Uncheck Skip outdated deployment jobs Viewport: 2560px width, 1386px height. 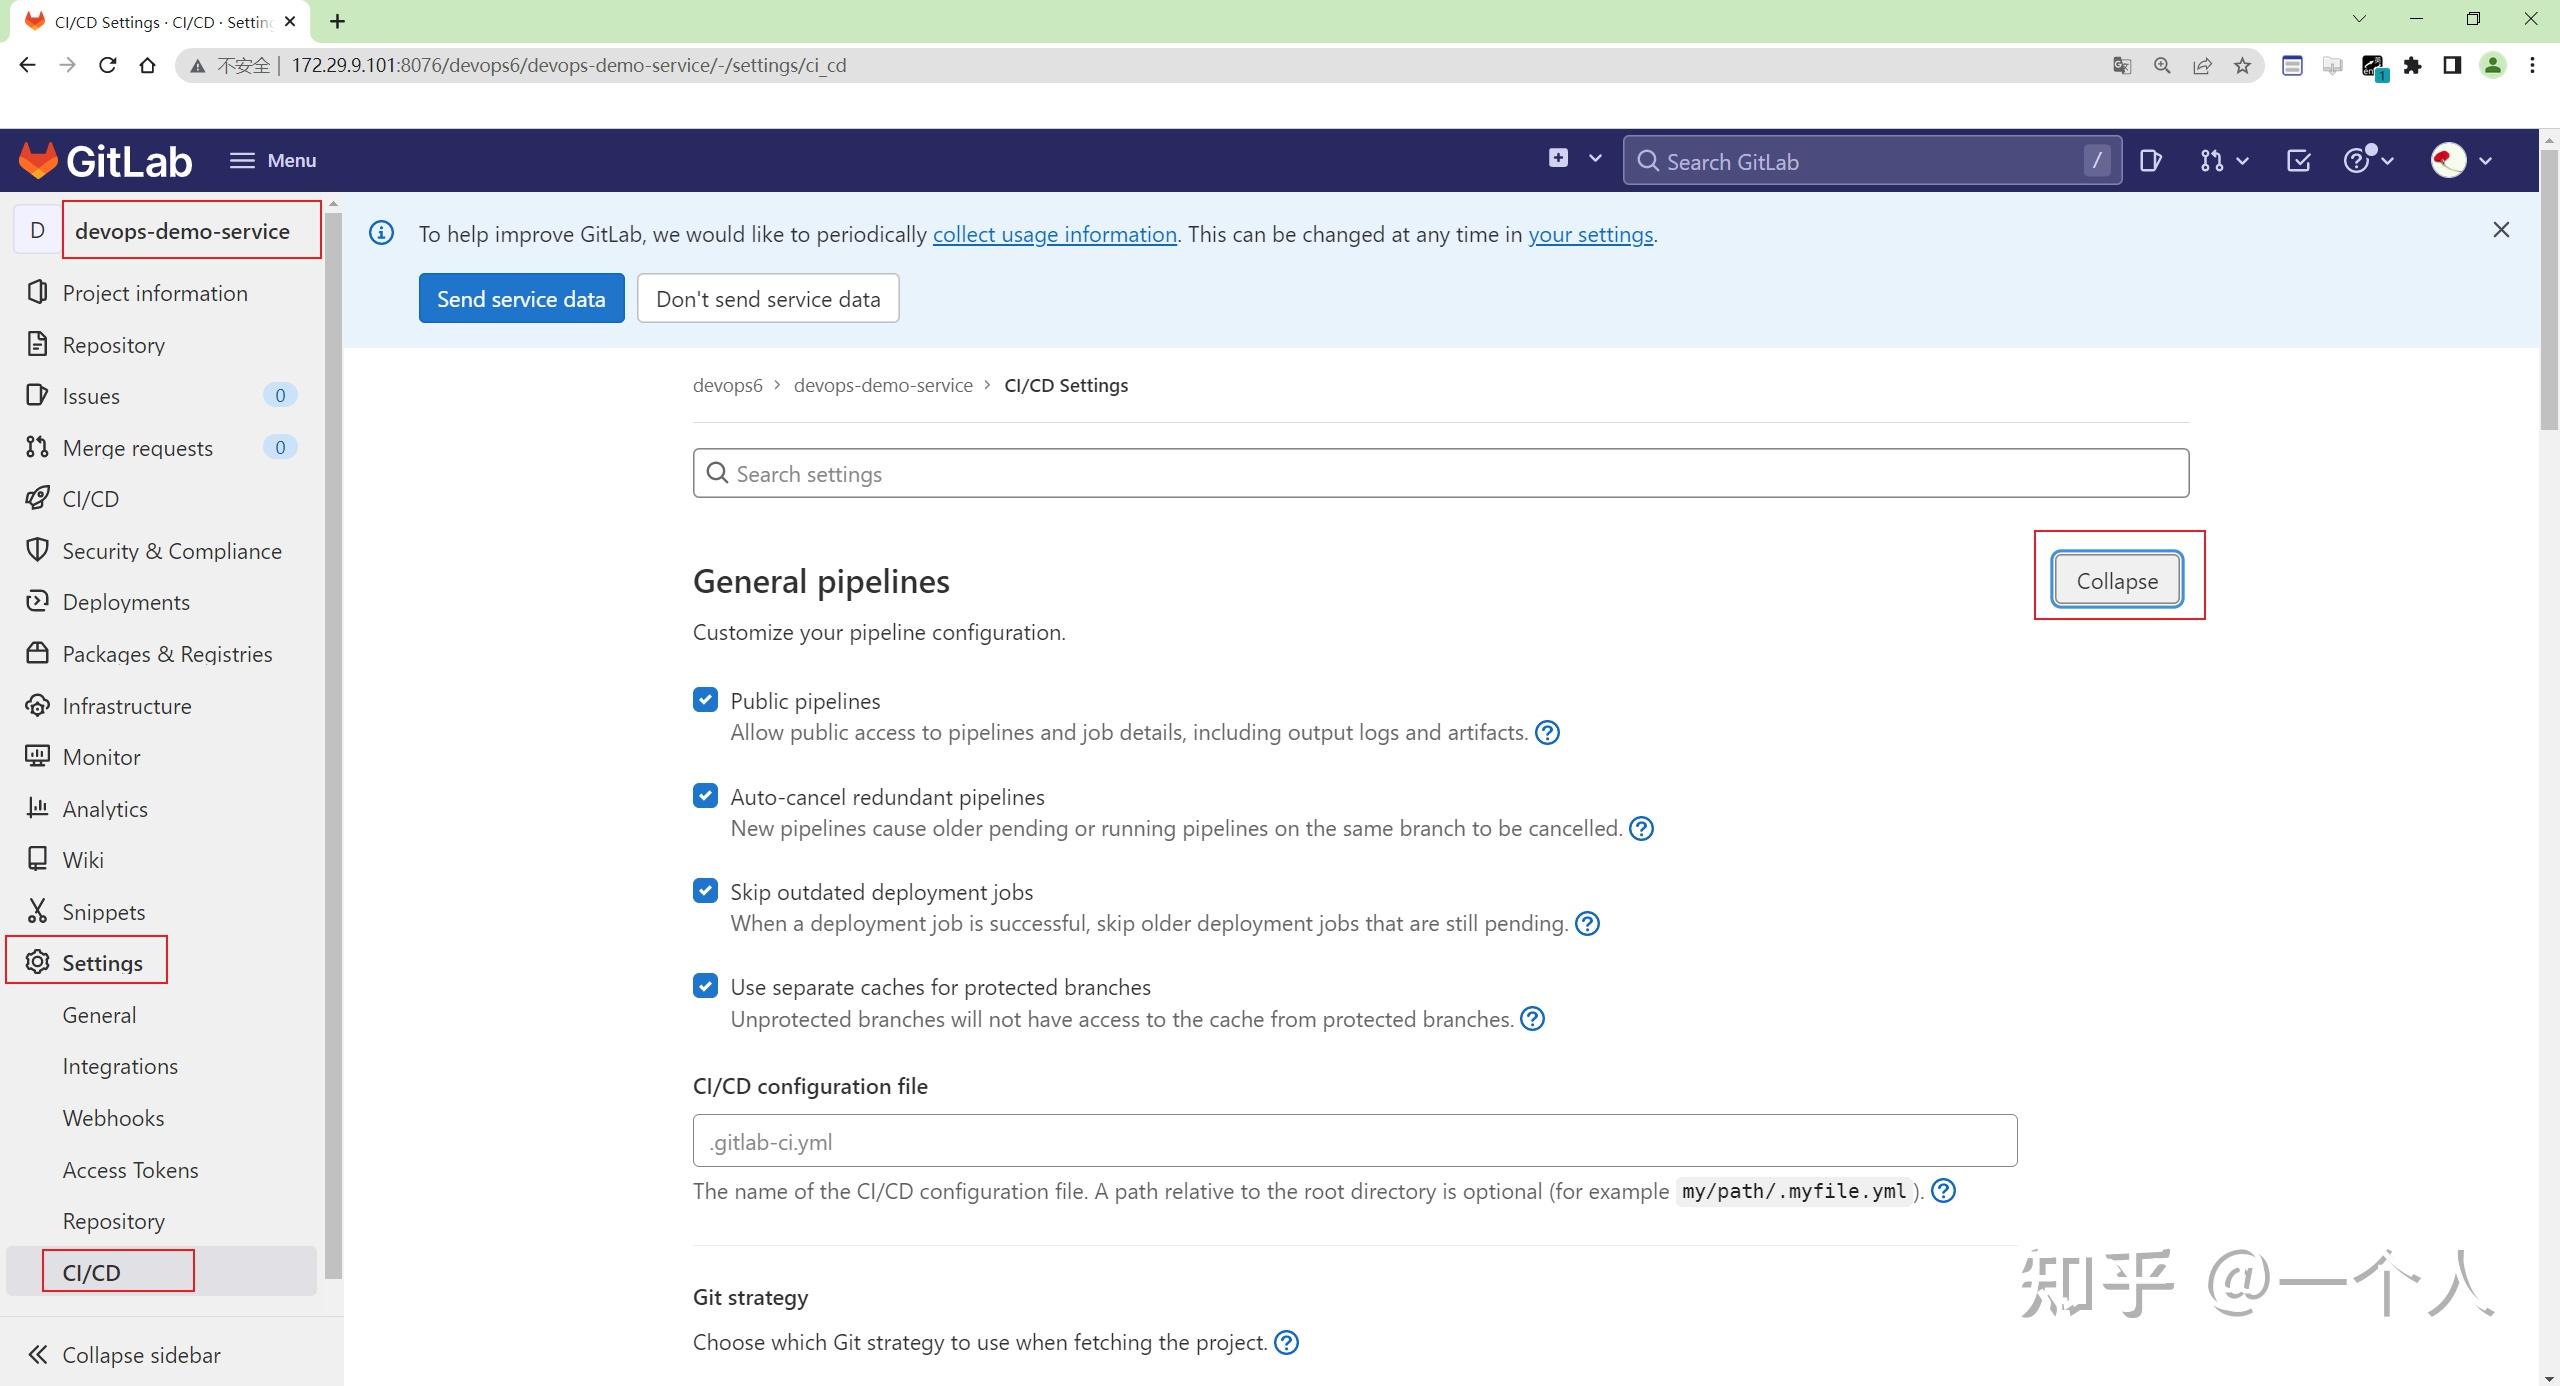[x=705, y=890]
